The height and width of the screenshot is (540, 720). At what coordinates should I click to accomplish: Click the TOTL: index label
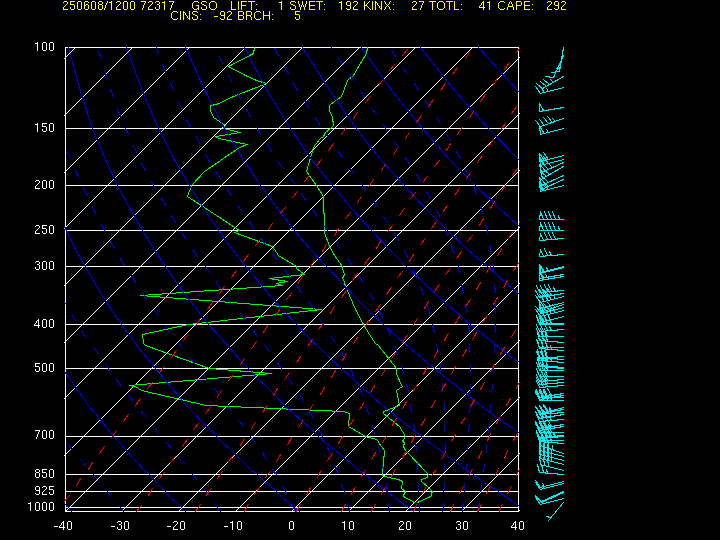(x=446, y=6)
